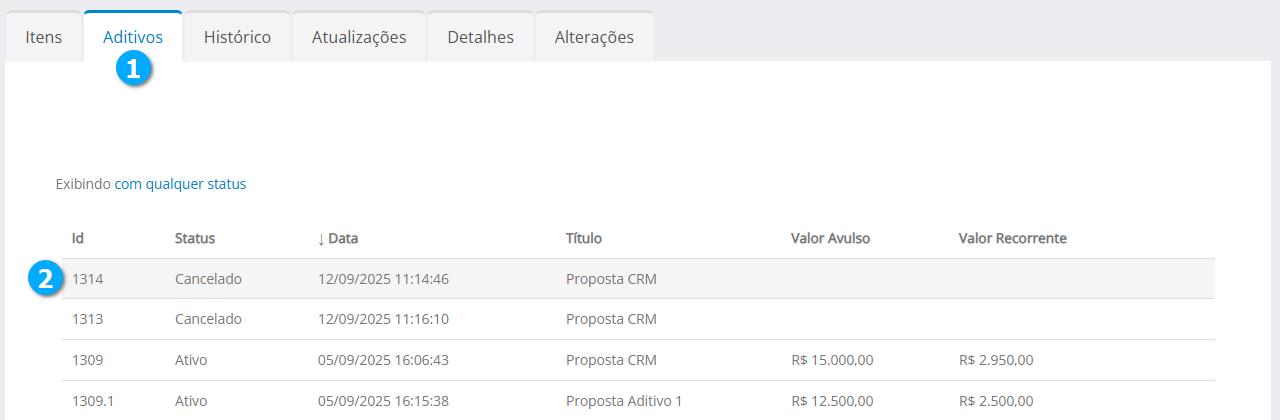
Task: Show the Alterações tab
Action: point(594,37)
